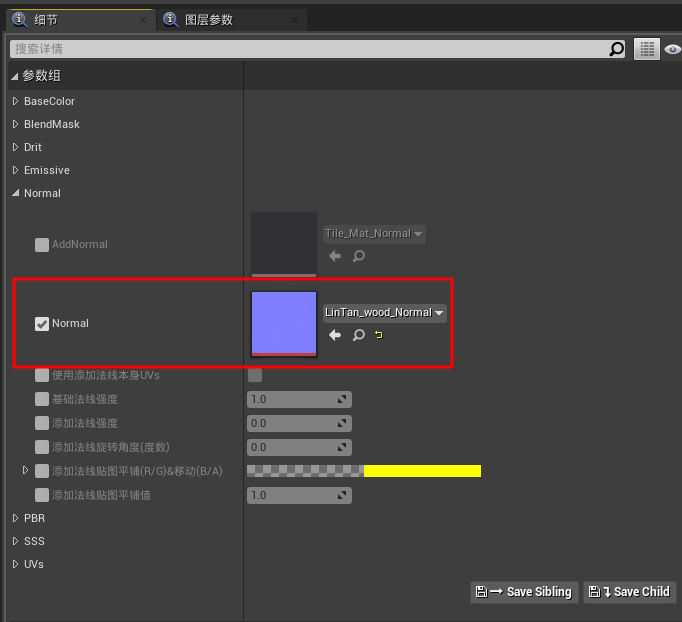Use selected asset arrow for LinTan_wood_Normal
The image size is (682, 622).
point(335,335)
